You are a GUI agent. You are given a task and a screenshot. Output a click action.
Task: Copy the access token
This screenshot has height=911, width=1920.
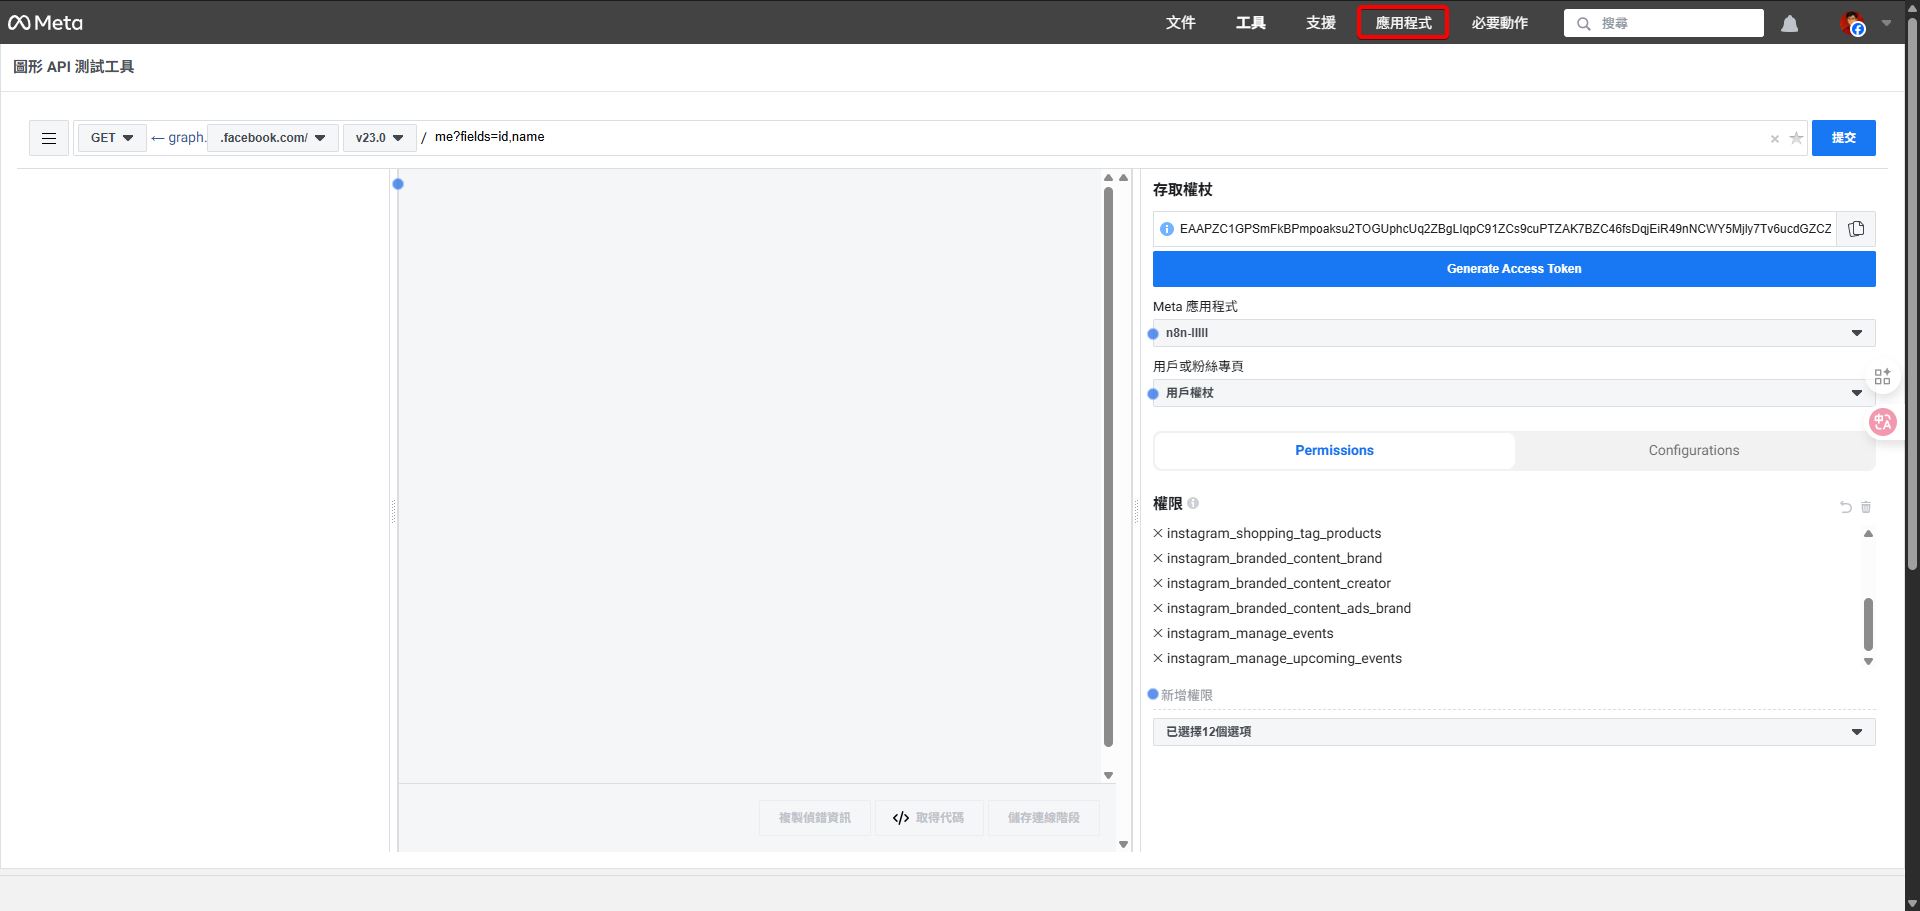click(x=1856, y=228)
